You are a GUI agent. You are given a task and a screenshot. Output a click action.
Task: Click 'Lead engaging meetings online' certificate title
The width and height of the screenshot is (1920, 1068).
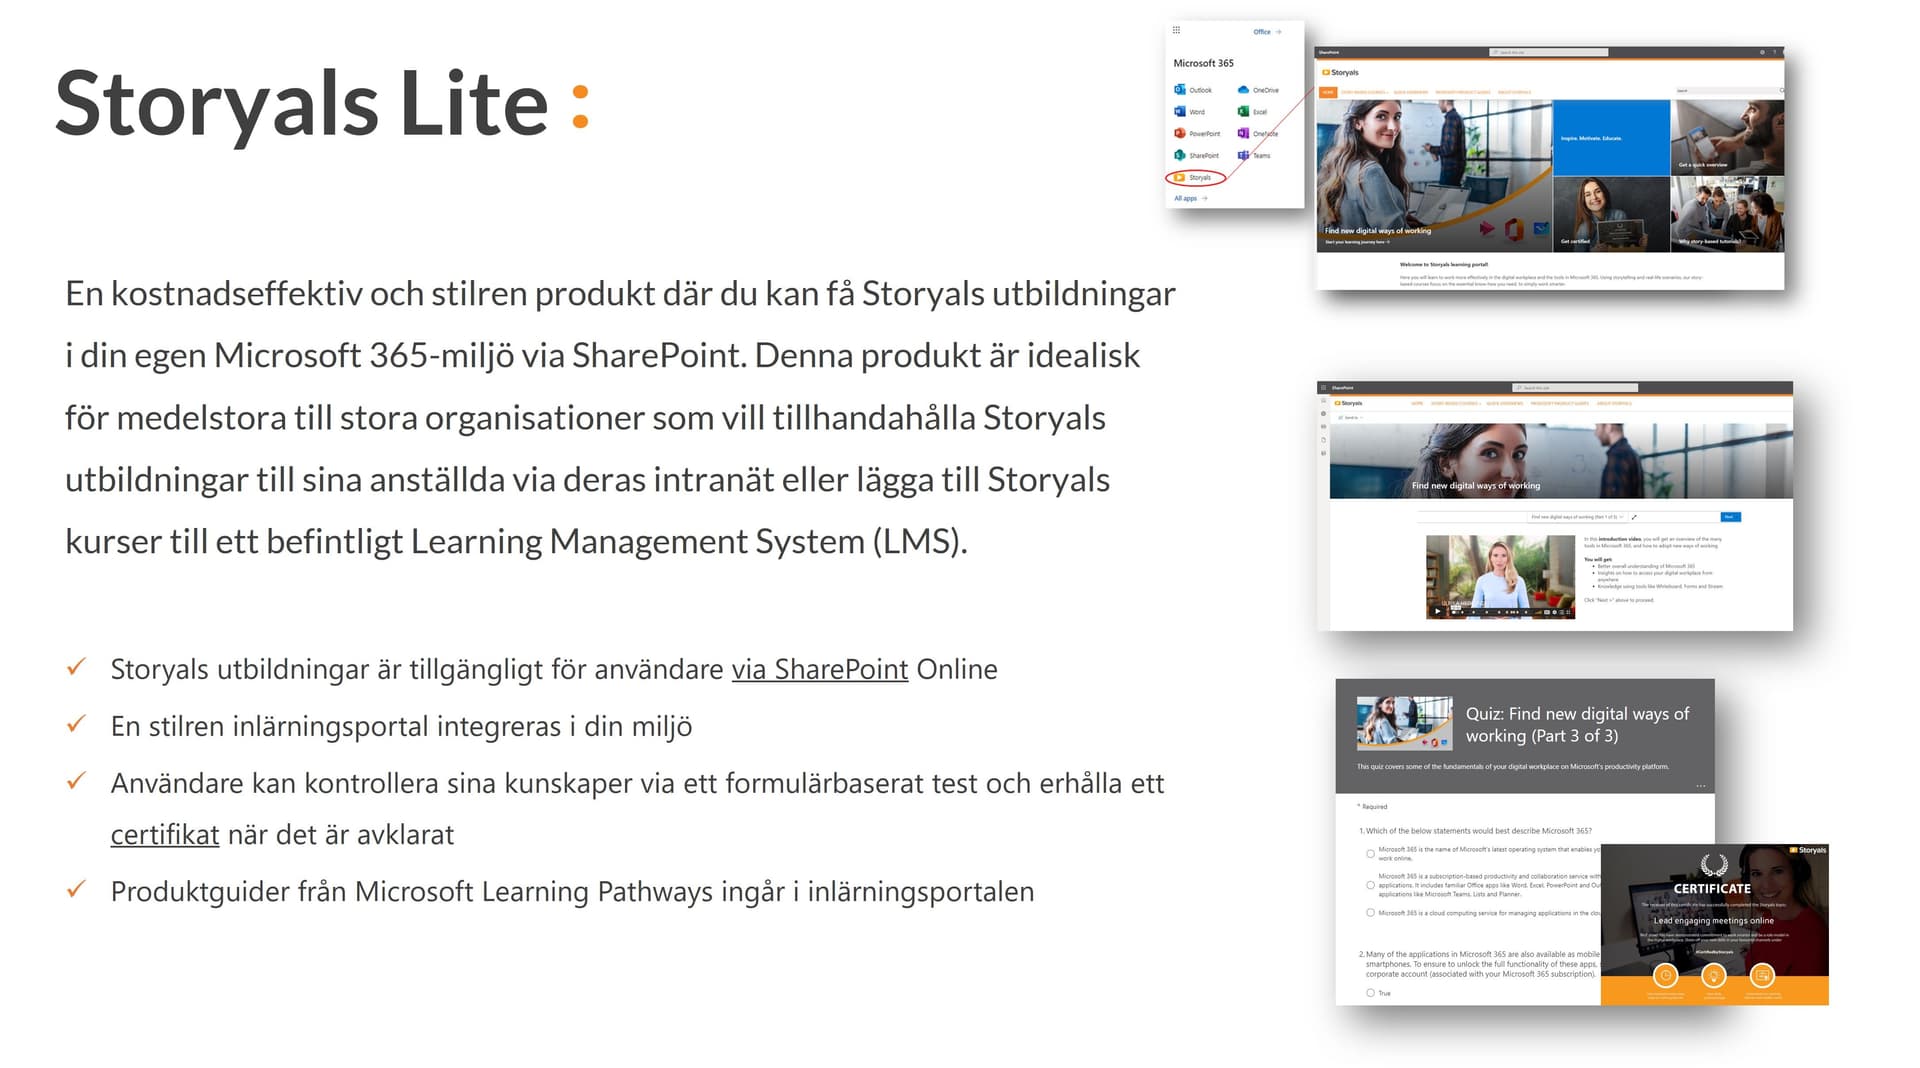coord(1713,921)
